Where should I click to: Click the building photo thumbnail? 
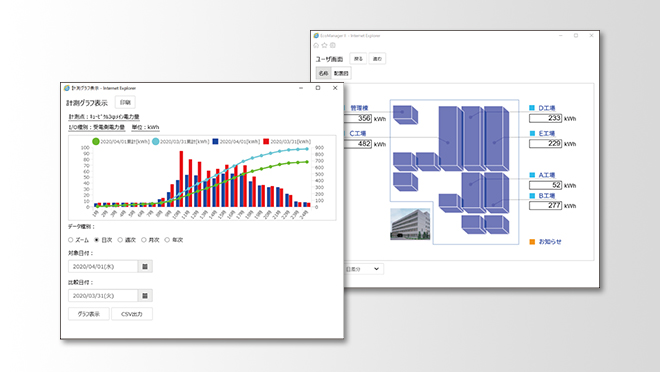410,224
